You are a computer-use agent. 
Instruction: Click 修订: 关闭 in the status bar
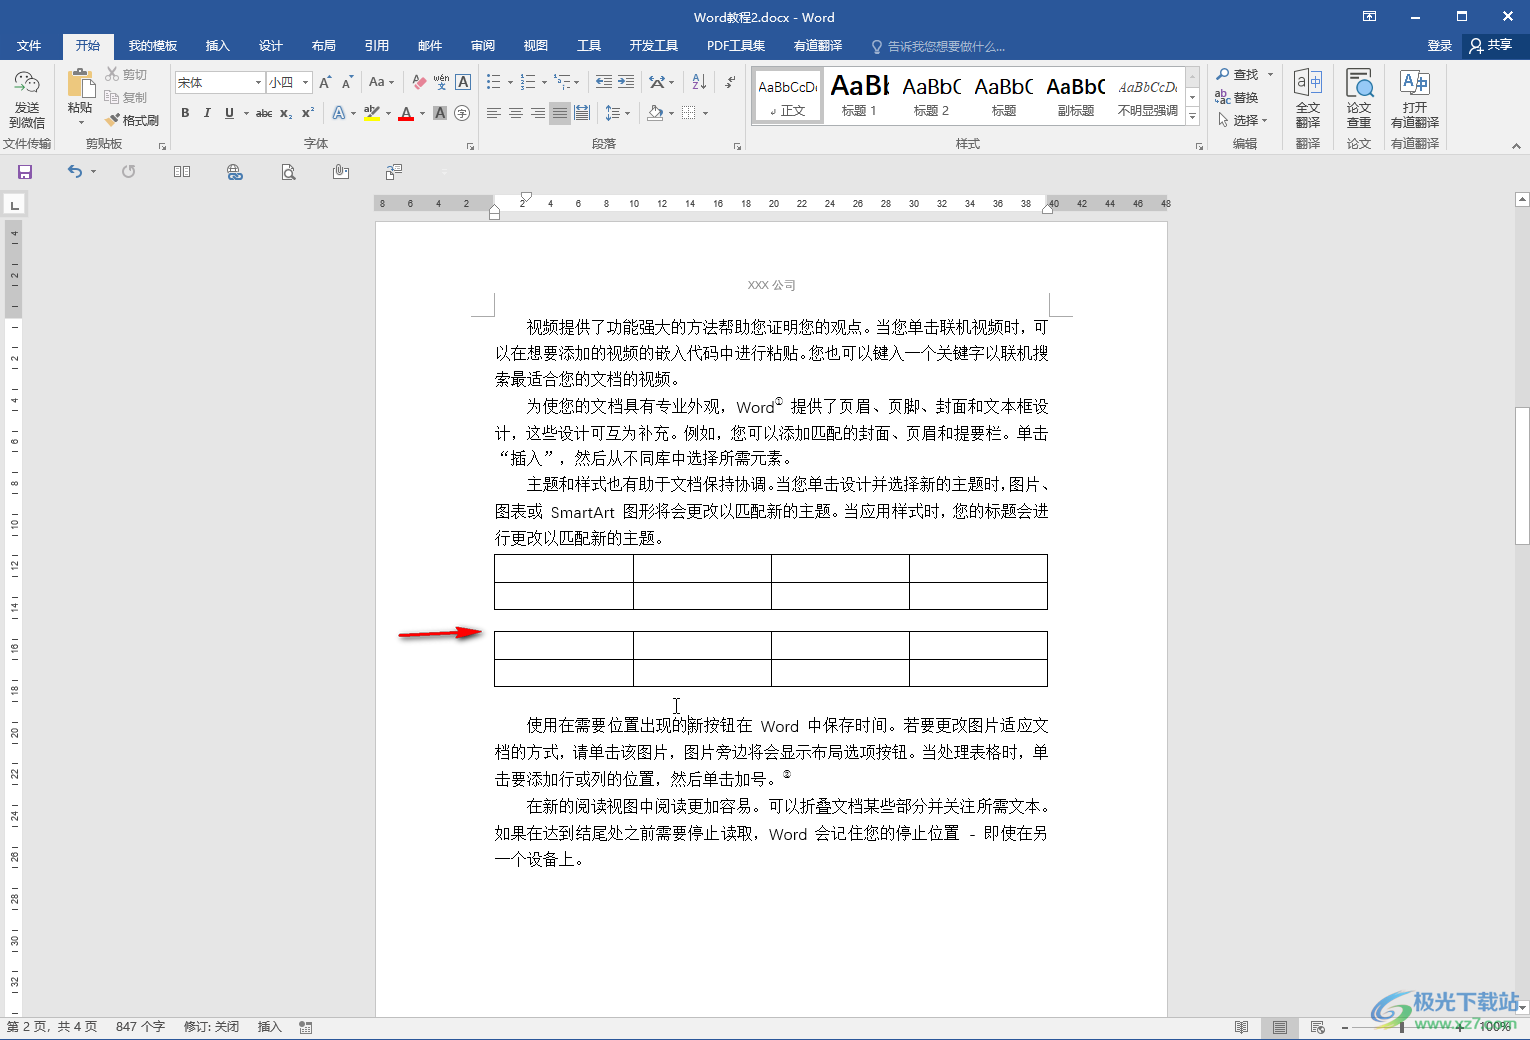point(211,1027)
